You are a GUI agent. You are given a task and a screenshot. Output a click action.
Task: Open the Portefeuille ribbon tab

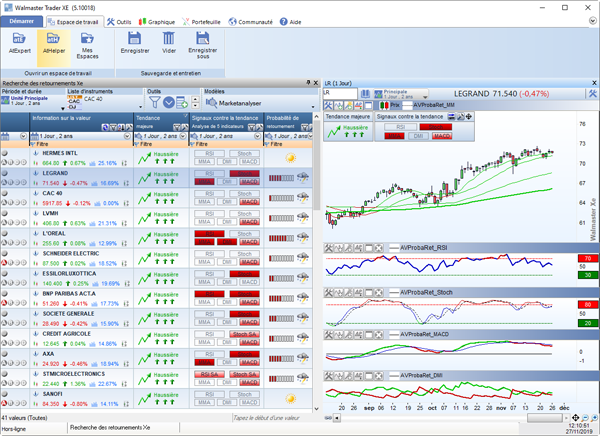tap(201, 22)
